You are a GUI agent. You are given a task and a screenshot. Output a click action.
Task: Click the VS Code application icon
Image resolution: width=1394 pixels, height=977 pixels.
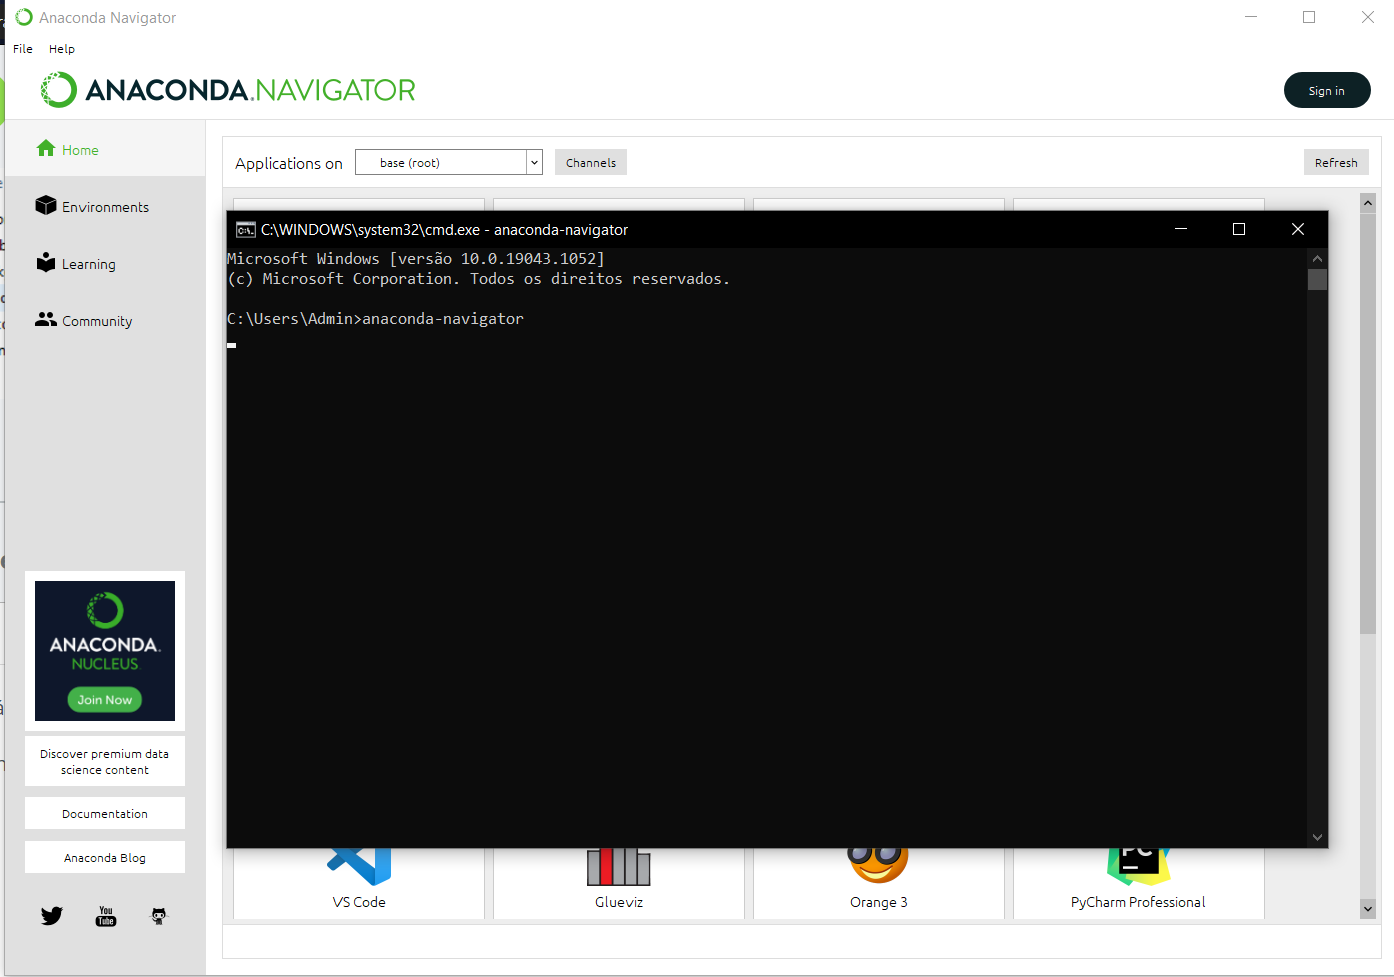[x=359, y=867]
